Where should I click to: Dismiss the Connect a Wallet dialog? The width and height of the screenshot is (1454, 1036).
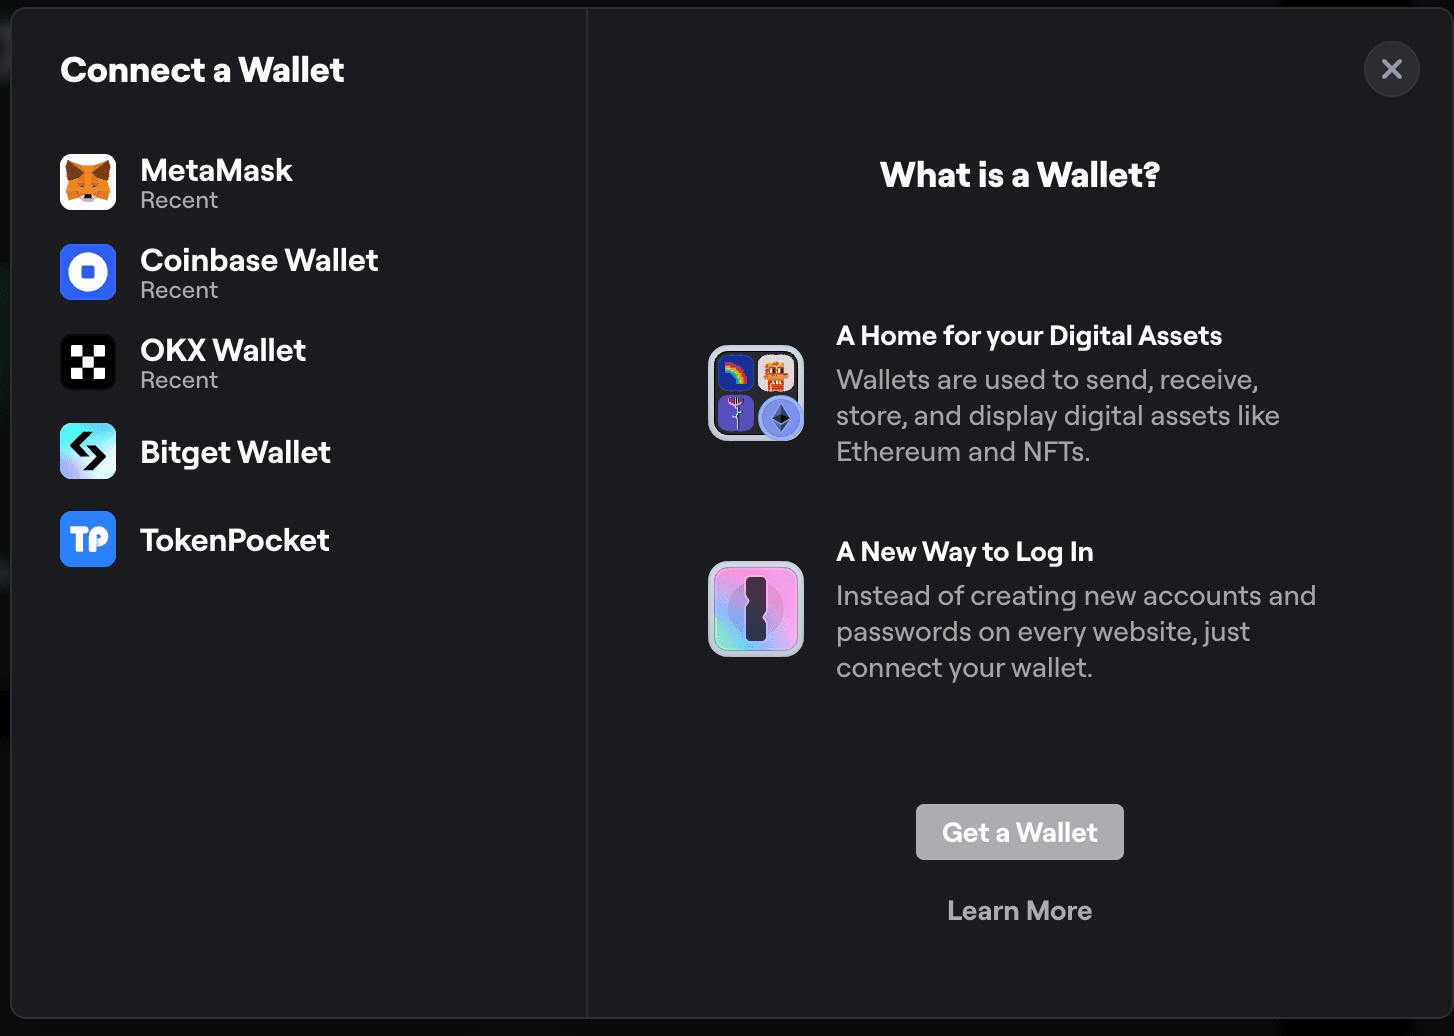point(1391,69)
